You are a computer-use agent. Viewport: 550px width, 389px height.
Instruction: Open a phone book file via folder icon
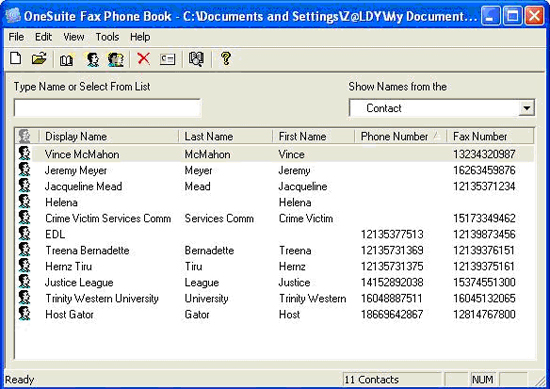click(39, 59)
